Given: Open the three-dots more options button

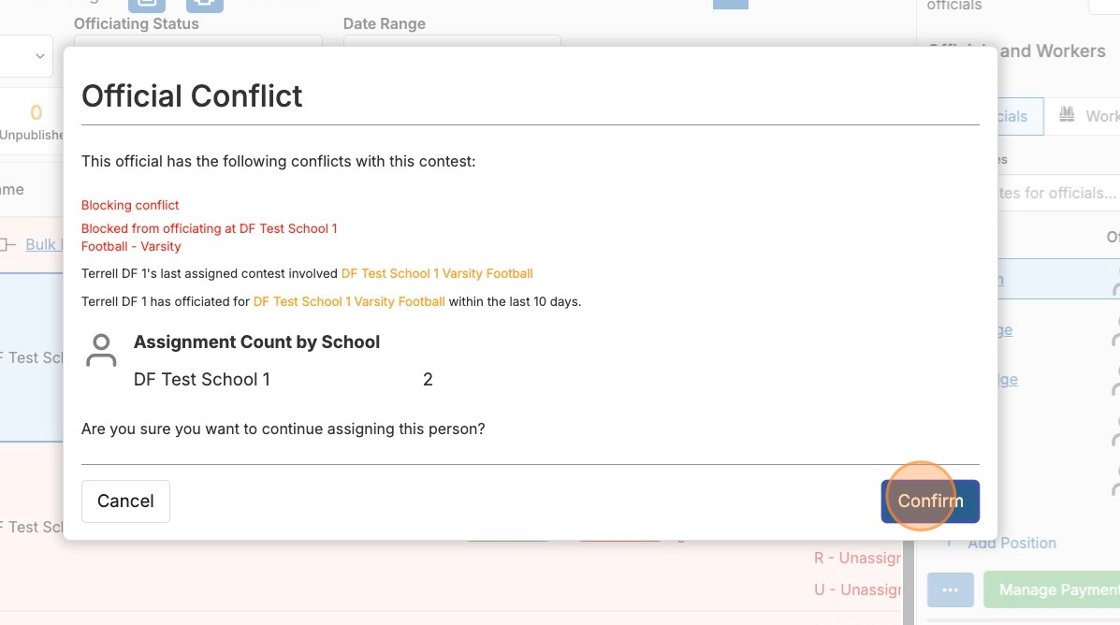Looking at the screenshot, I should pos(950,590).
